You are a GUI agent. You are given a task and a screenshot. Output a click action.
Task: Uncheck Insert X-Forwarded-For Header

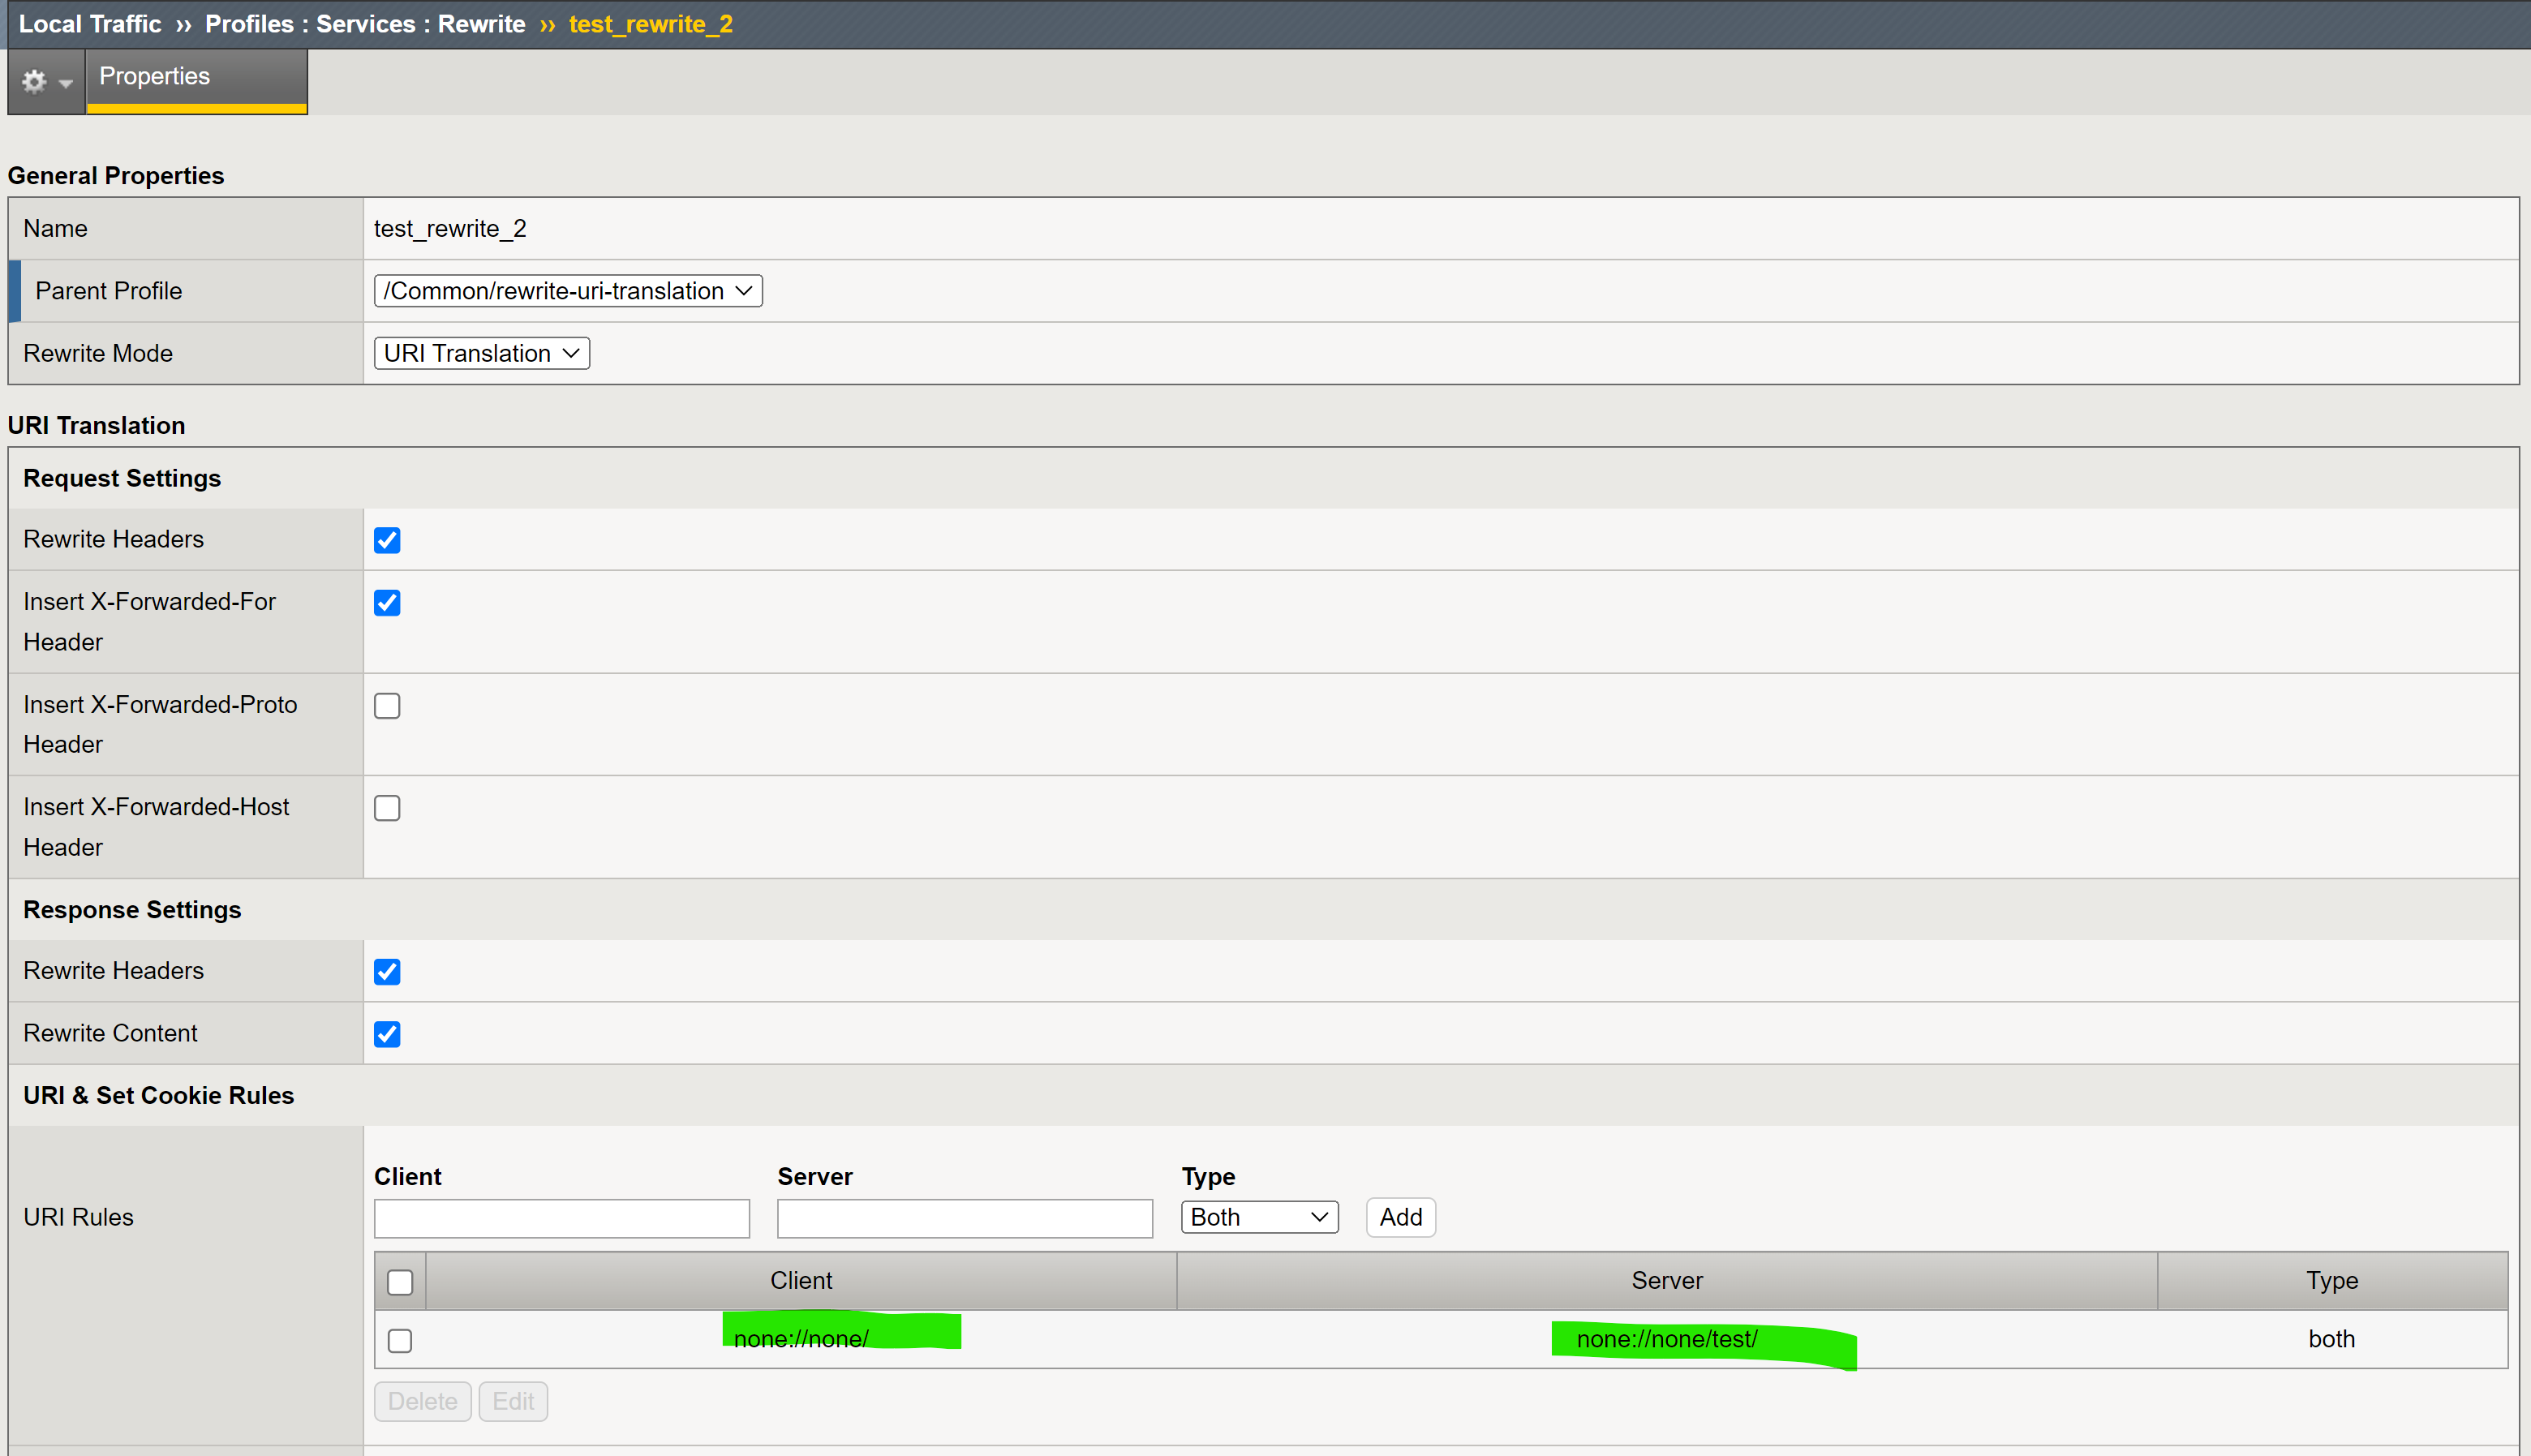(387, 602)
